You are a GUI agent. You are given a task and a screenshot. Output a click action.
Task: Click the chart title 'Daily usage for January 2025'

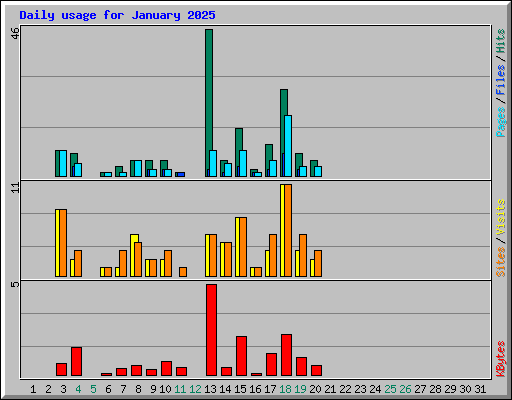[x=117, y=15]
